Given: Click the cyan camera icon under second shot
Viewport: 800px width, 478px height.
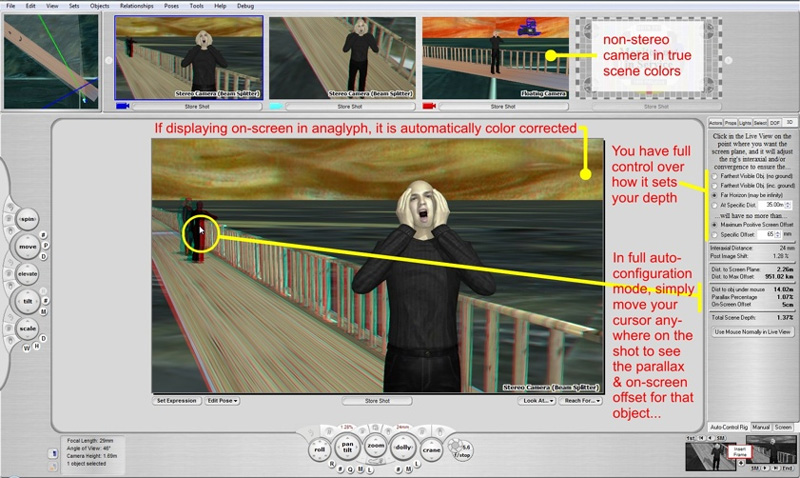Looking at the screenshot, I should (x=276, y=106).
